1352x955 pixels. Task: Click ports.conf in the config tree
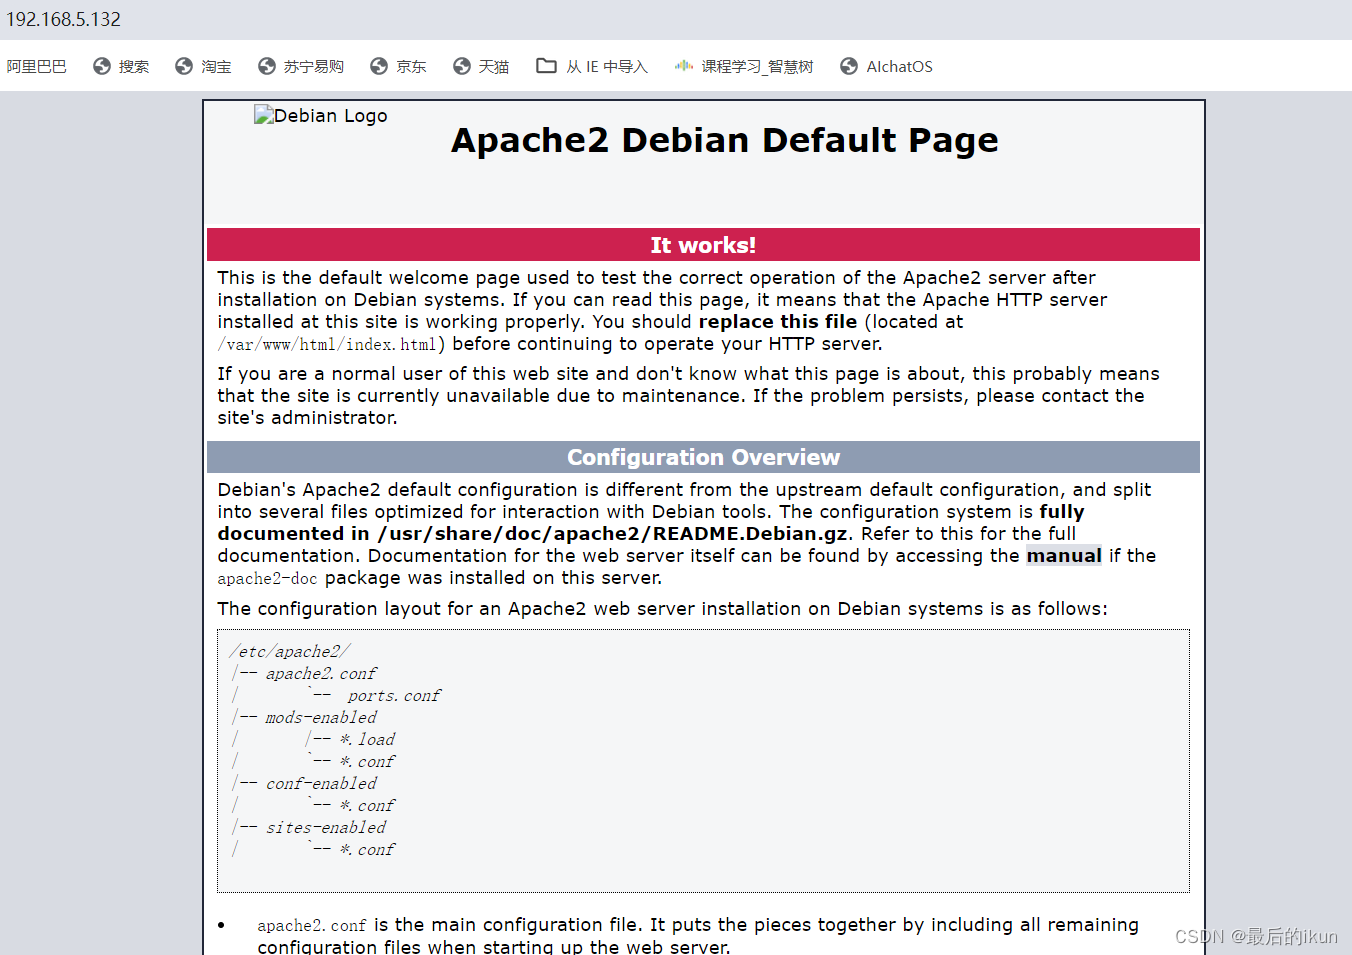click(394, 696)
